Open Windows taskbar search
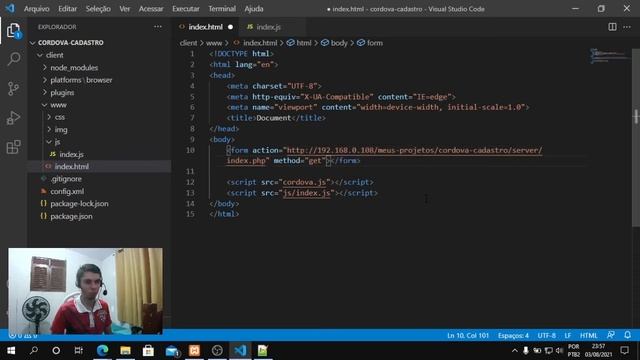This screenshot has height=360, width=640. point(34,351)
